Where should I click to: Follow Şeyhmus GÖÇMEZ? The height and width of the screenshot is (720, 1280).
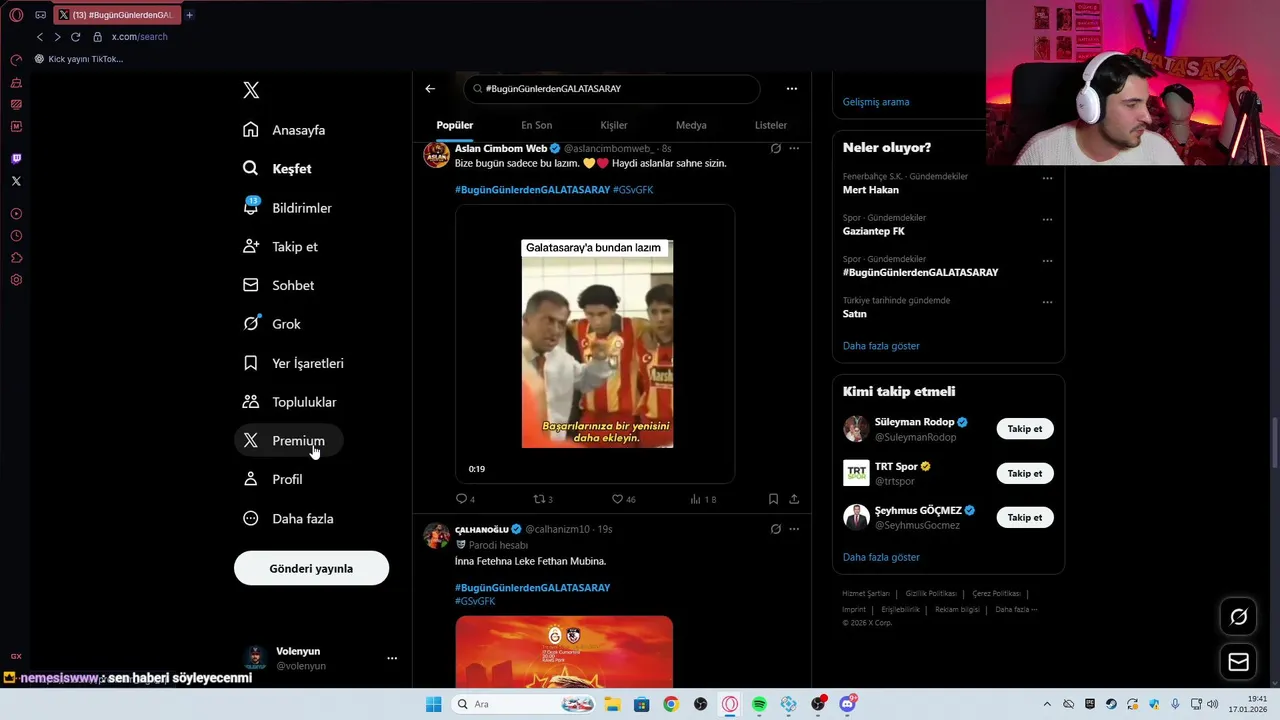pos(1025,517)
